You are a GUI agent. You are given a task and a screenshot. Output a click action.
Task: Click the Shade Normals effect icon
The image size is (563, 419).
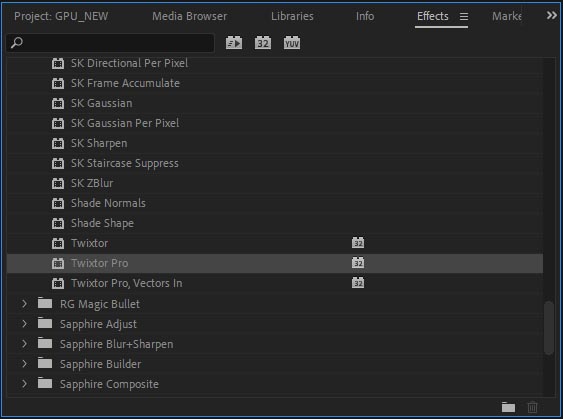click(58, 203)
